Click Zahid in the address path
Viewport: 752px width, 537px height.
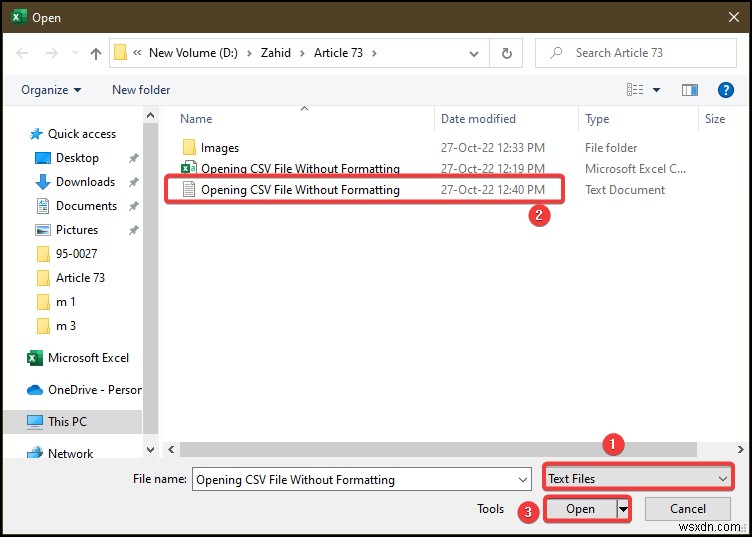[x=276, y=53]
